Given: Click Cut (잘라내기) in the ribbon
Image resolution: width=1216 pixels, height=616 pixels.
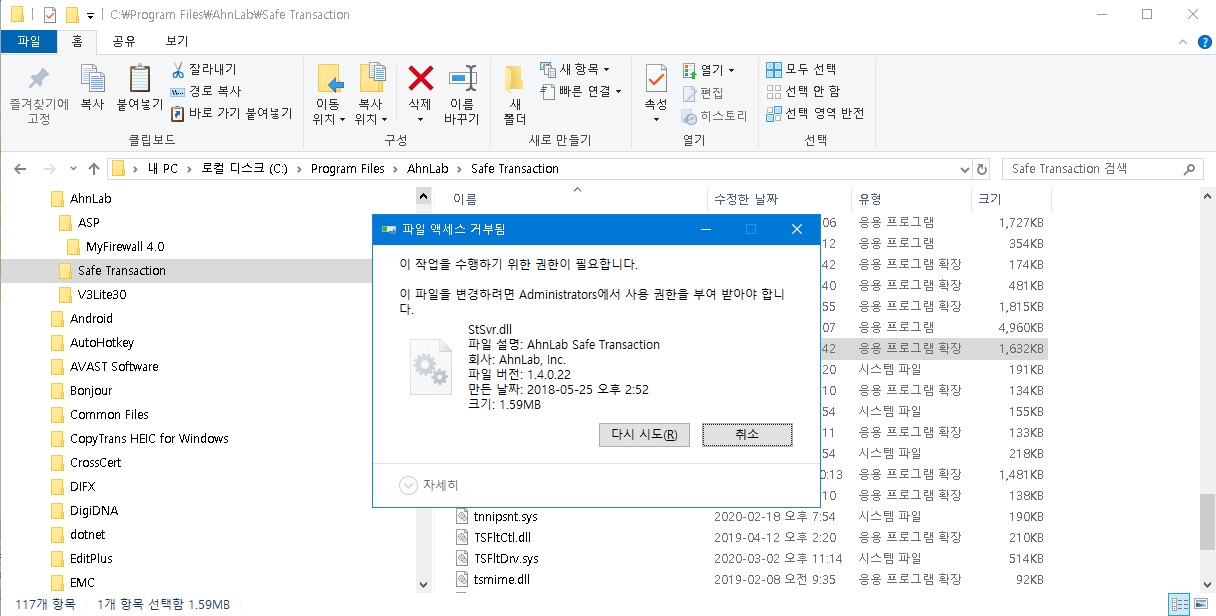Looking at the screenshot, I should pyautogui.click(x=204, y=69).
